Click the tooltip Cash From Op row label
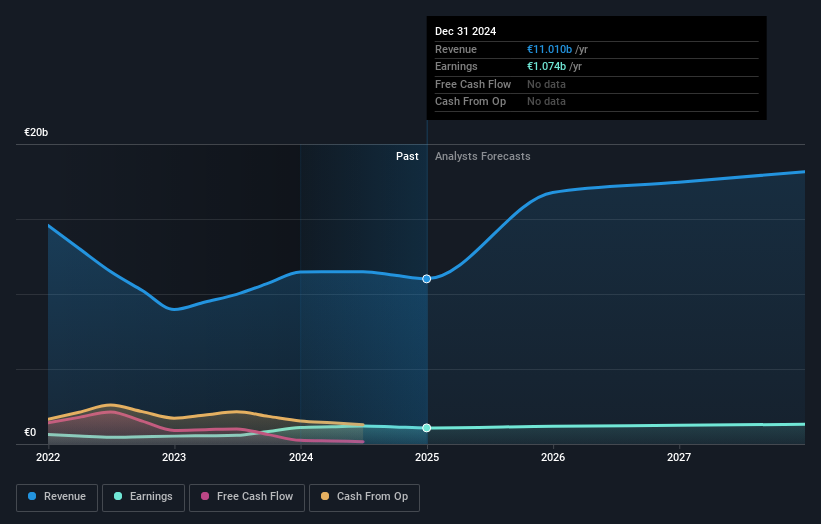Viewport: 821px width, 524px height. pos(470,102)
